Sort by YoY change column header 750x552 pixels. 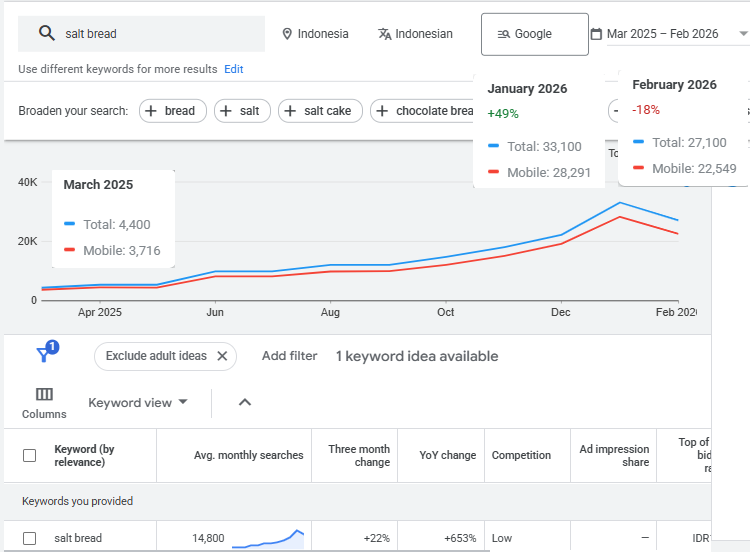[x=447, y=456]
